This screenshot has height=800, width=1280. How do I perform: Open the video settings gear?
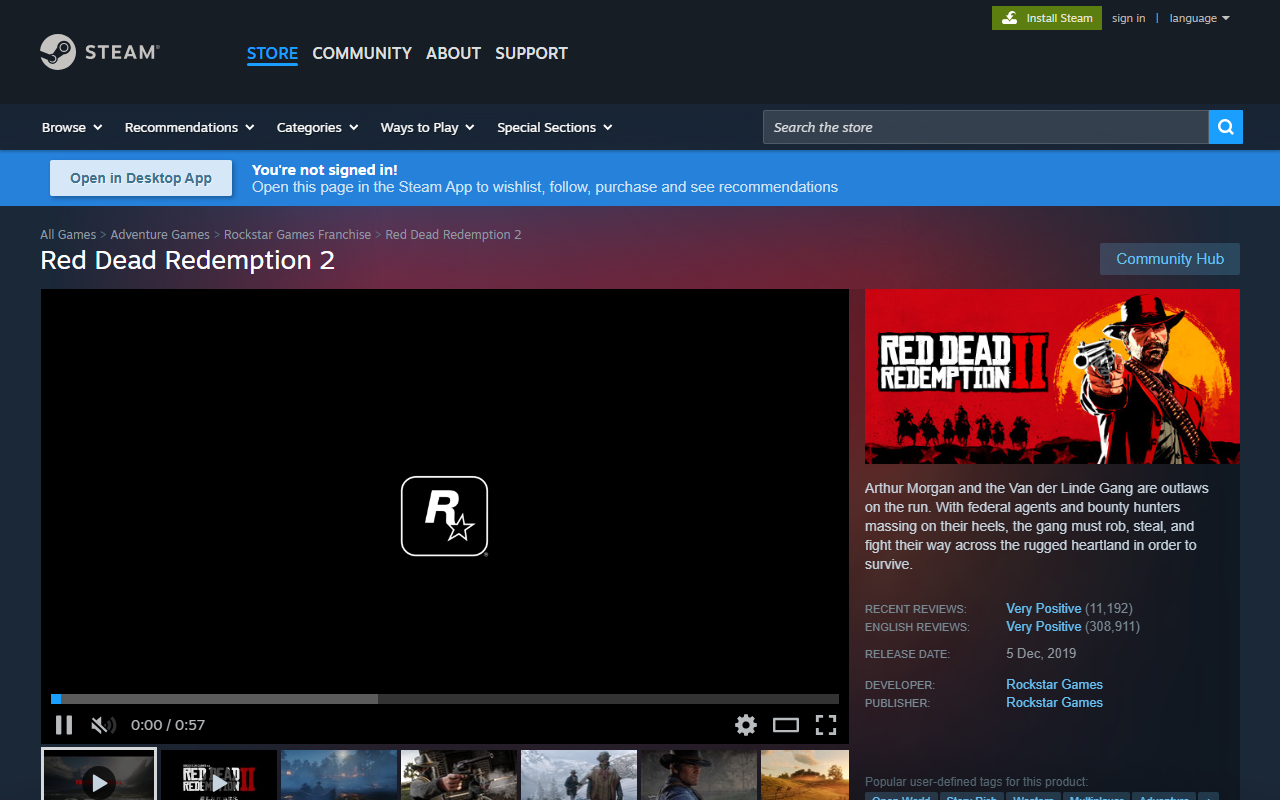746,725
